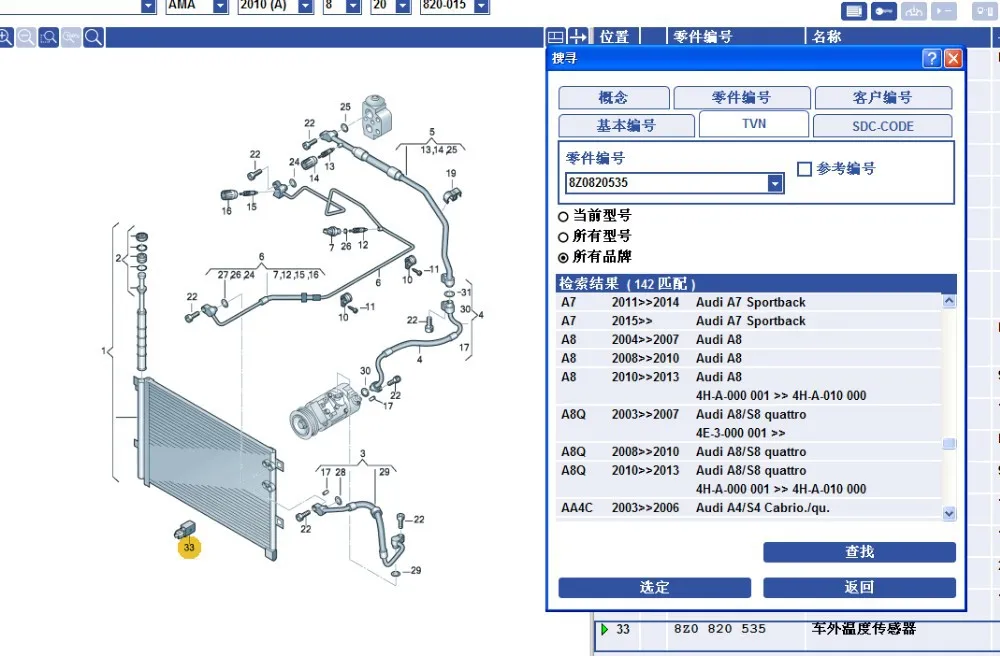Click the plain magnifier fit-view icon
Image resolution: width=1000 pixels, height=656 pixels.
pos(93,37)
